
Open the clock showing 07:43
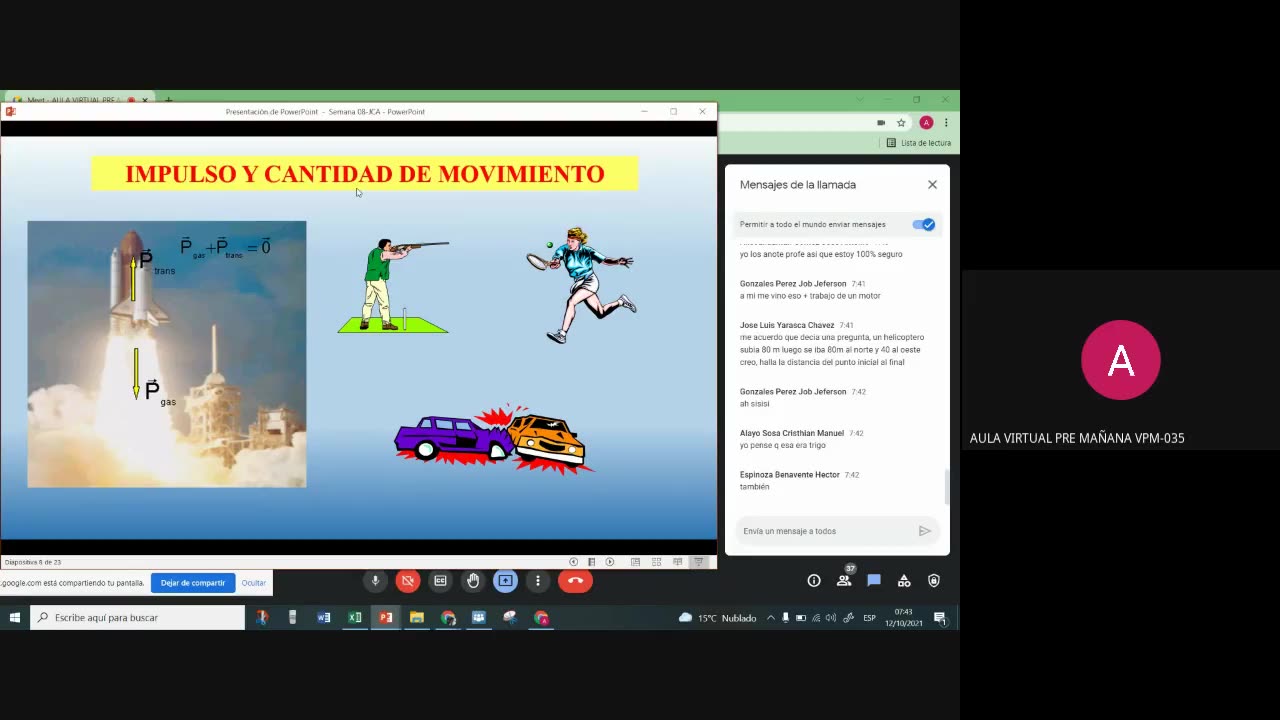tap(903, 618)
